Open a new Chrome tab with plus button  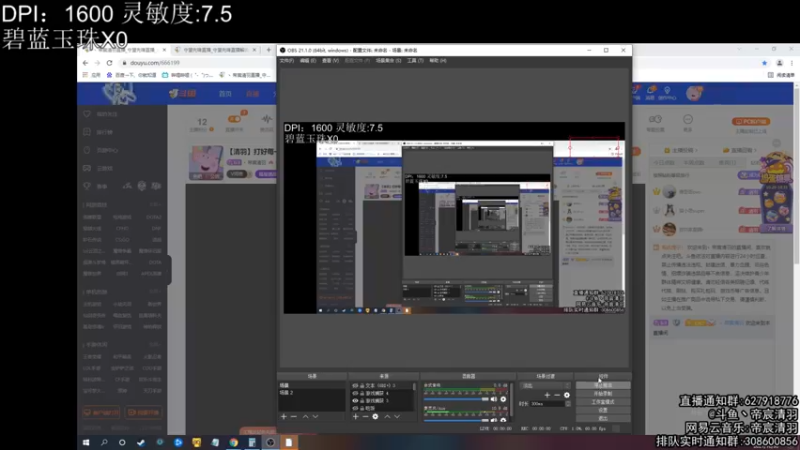click(x=269, y=50)
